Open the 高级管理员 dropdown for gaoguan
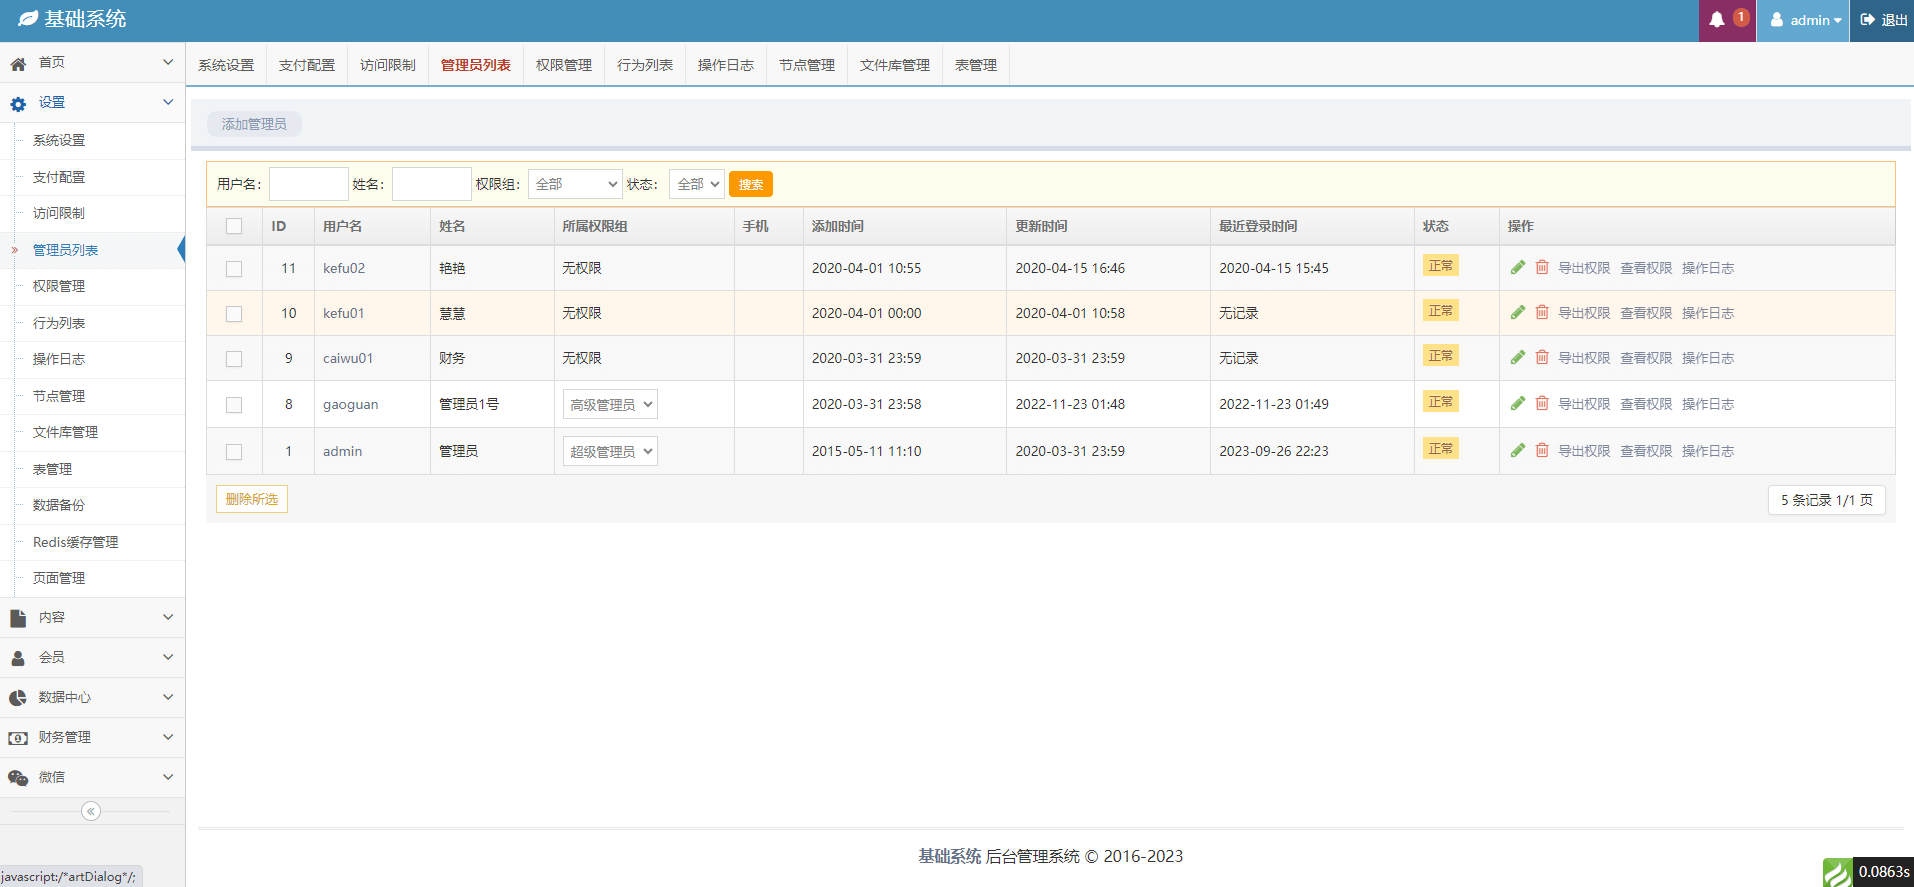Viewport: 1914px width, 887px height. (x=610, y=405)
